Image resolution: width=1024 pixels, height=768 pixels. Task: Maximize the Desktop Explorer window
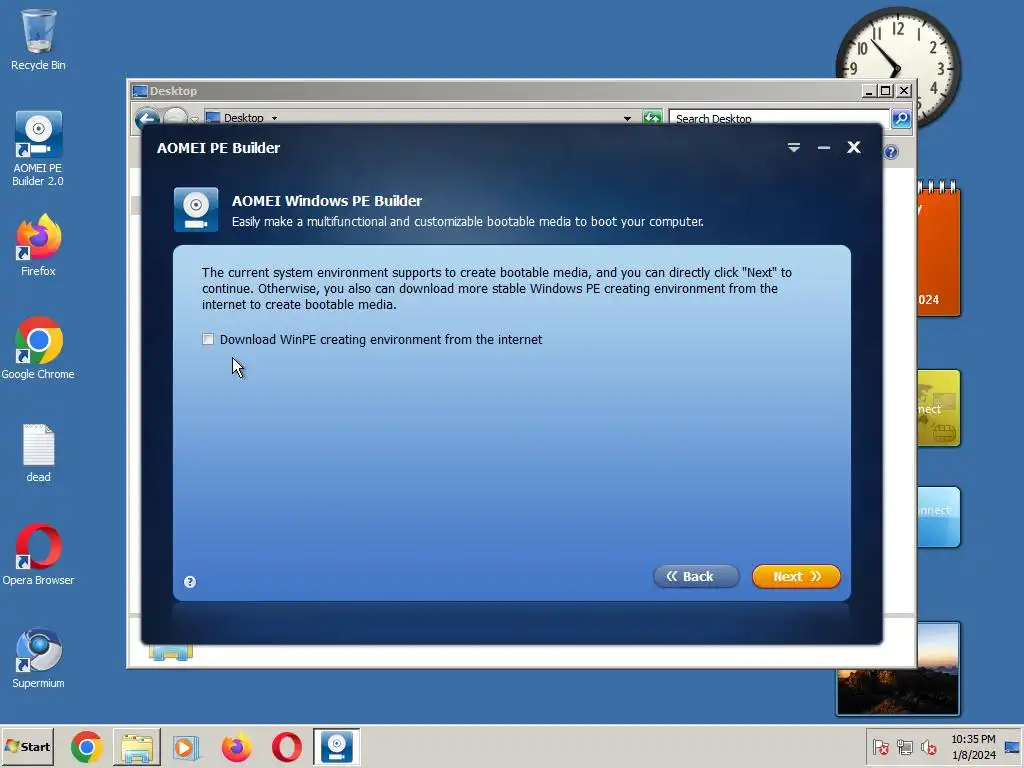click(886, 91)
